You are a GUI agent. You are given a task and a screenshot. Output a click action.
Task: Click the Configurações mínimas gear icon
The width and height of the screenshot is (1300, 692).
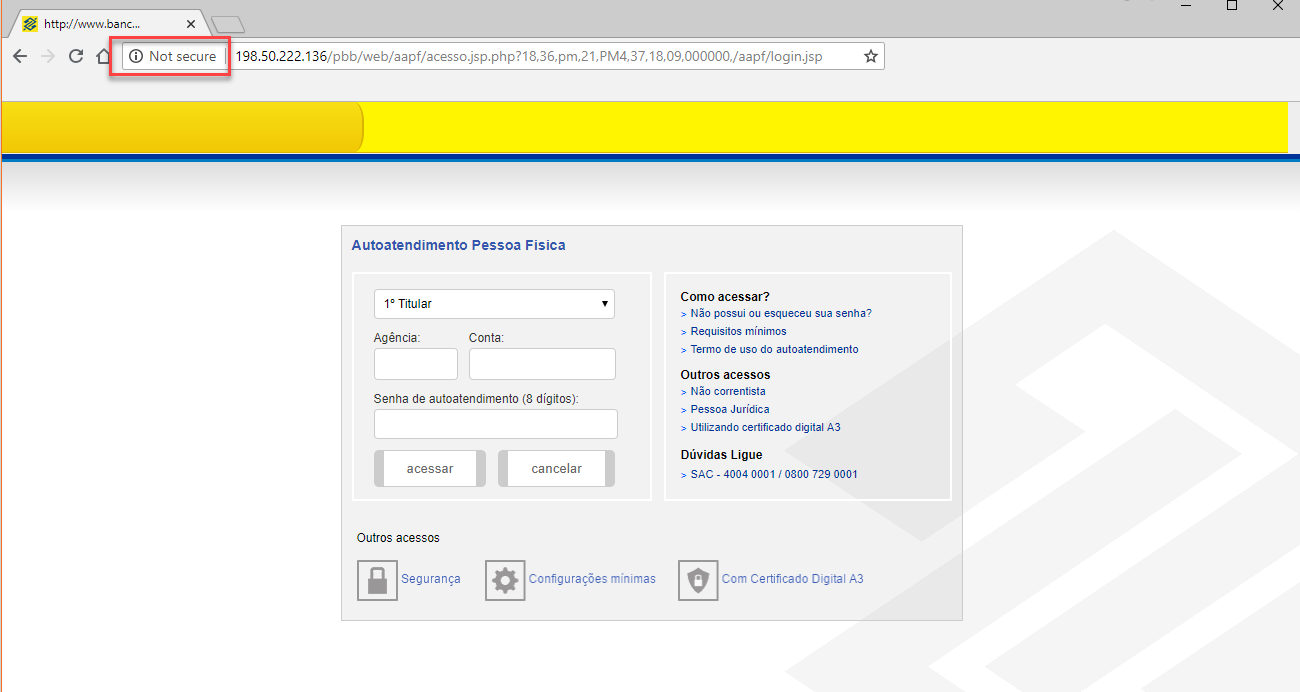[x=505, y=580]
